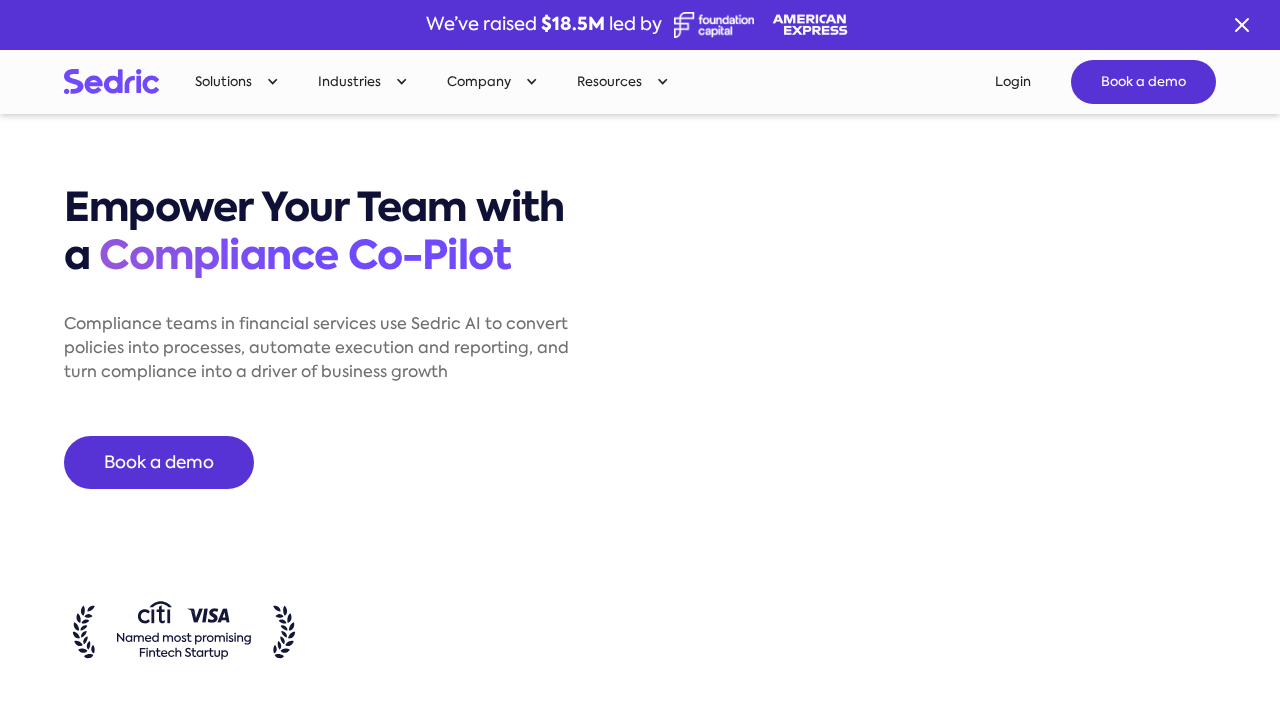Click the Compliance Co-Pilot headline
This screenshot has width=1280, height=720.
pyautogui.click(x=304, y=255)
